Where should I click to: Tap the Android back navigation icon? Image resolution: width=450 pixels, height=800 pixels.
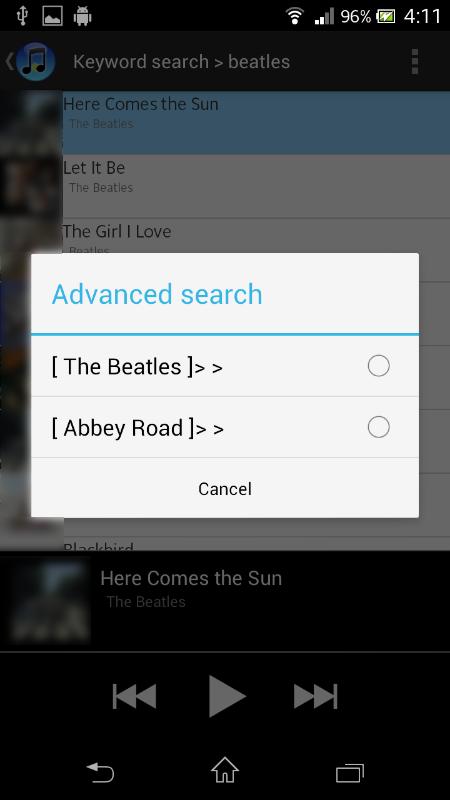pyautogui.click(x=100, y=772)
